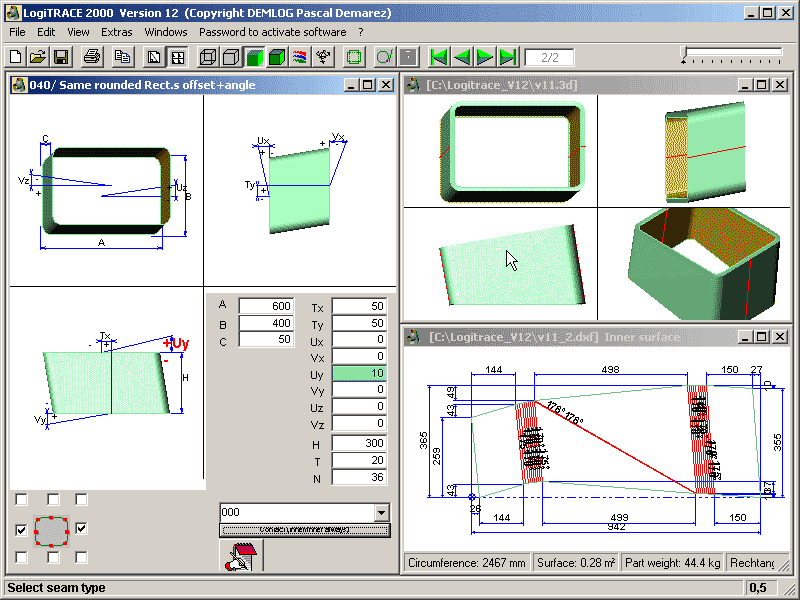This screenshot has height=600, width=800.
Task: Click the N field showing 36
Action: coord(359,477)
